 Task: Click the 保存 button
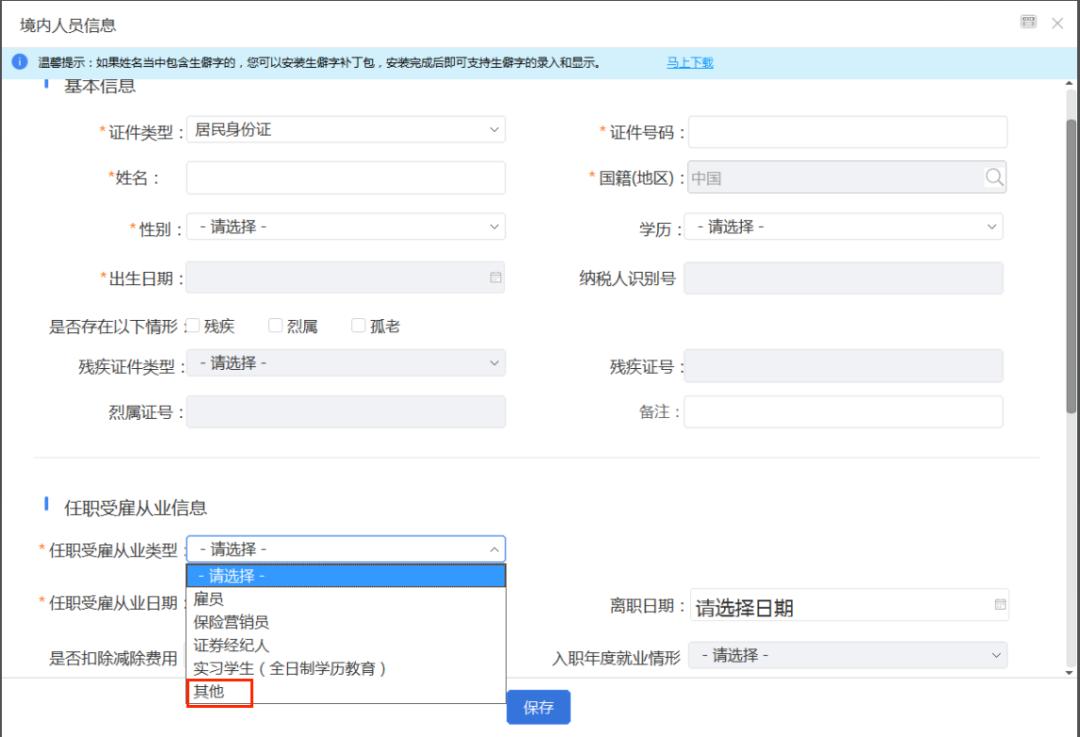pyautogui.click(x=538, y=707)
